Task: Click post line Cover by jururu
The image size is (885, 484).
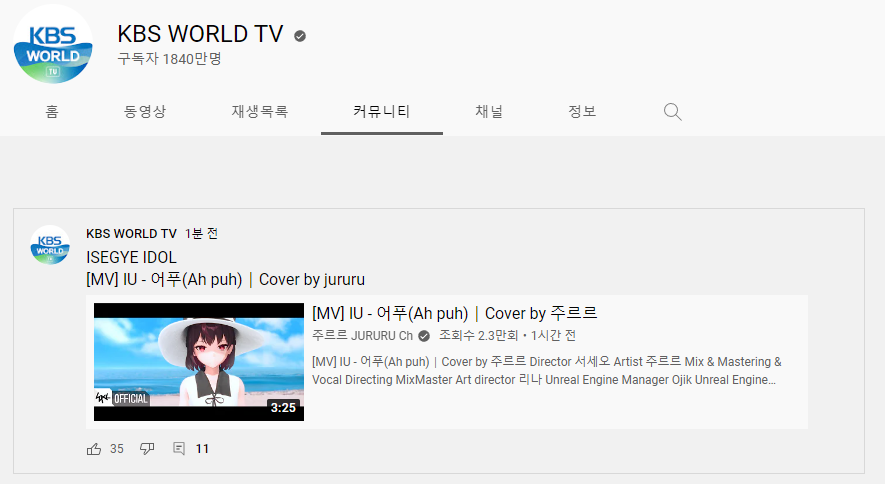Action: tap(225, 279)
